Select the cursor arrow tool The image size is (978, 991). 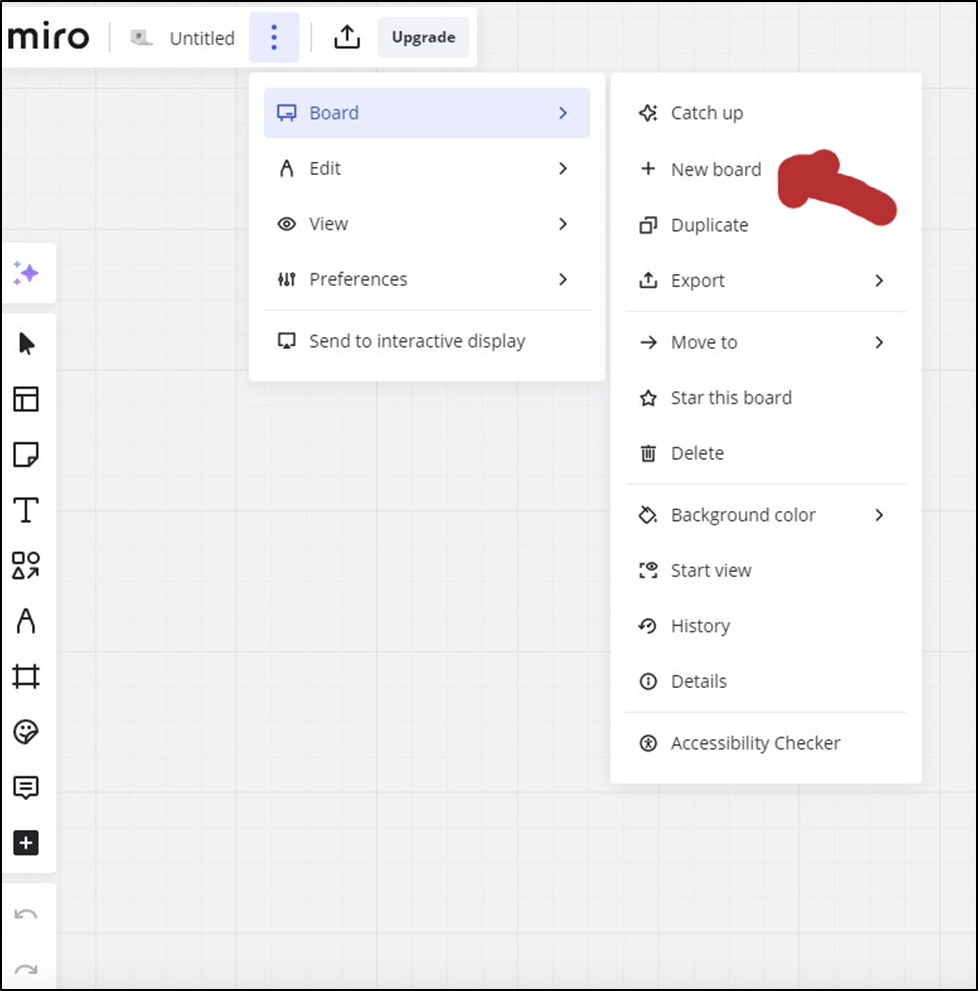click(x=26, y=344)
